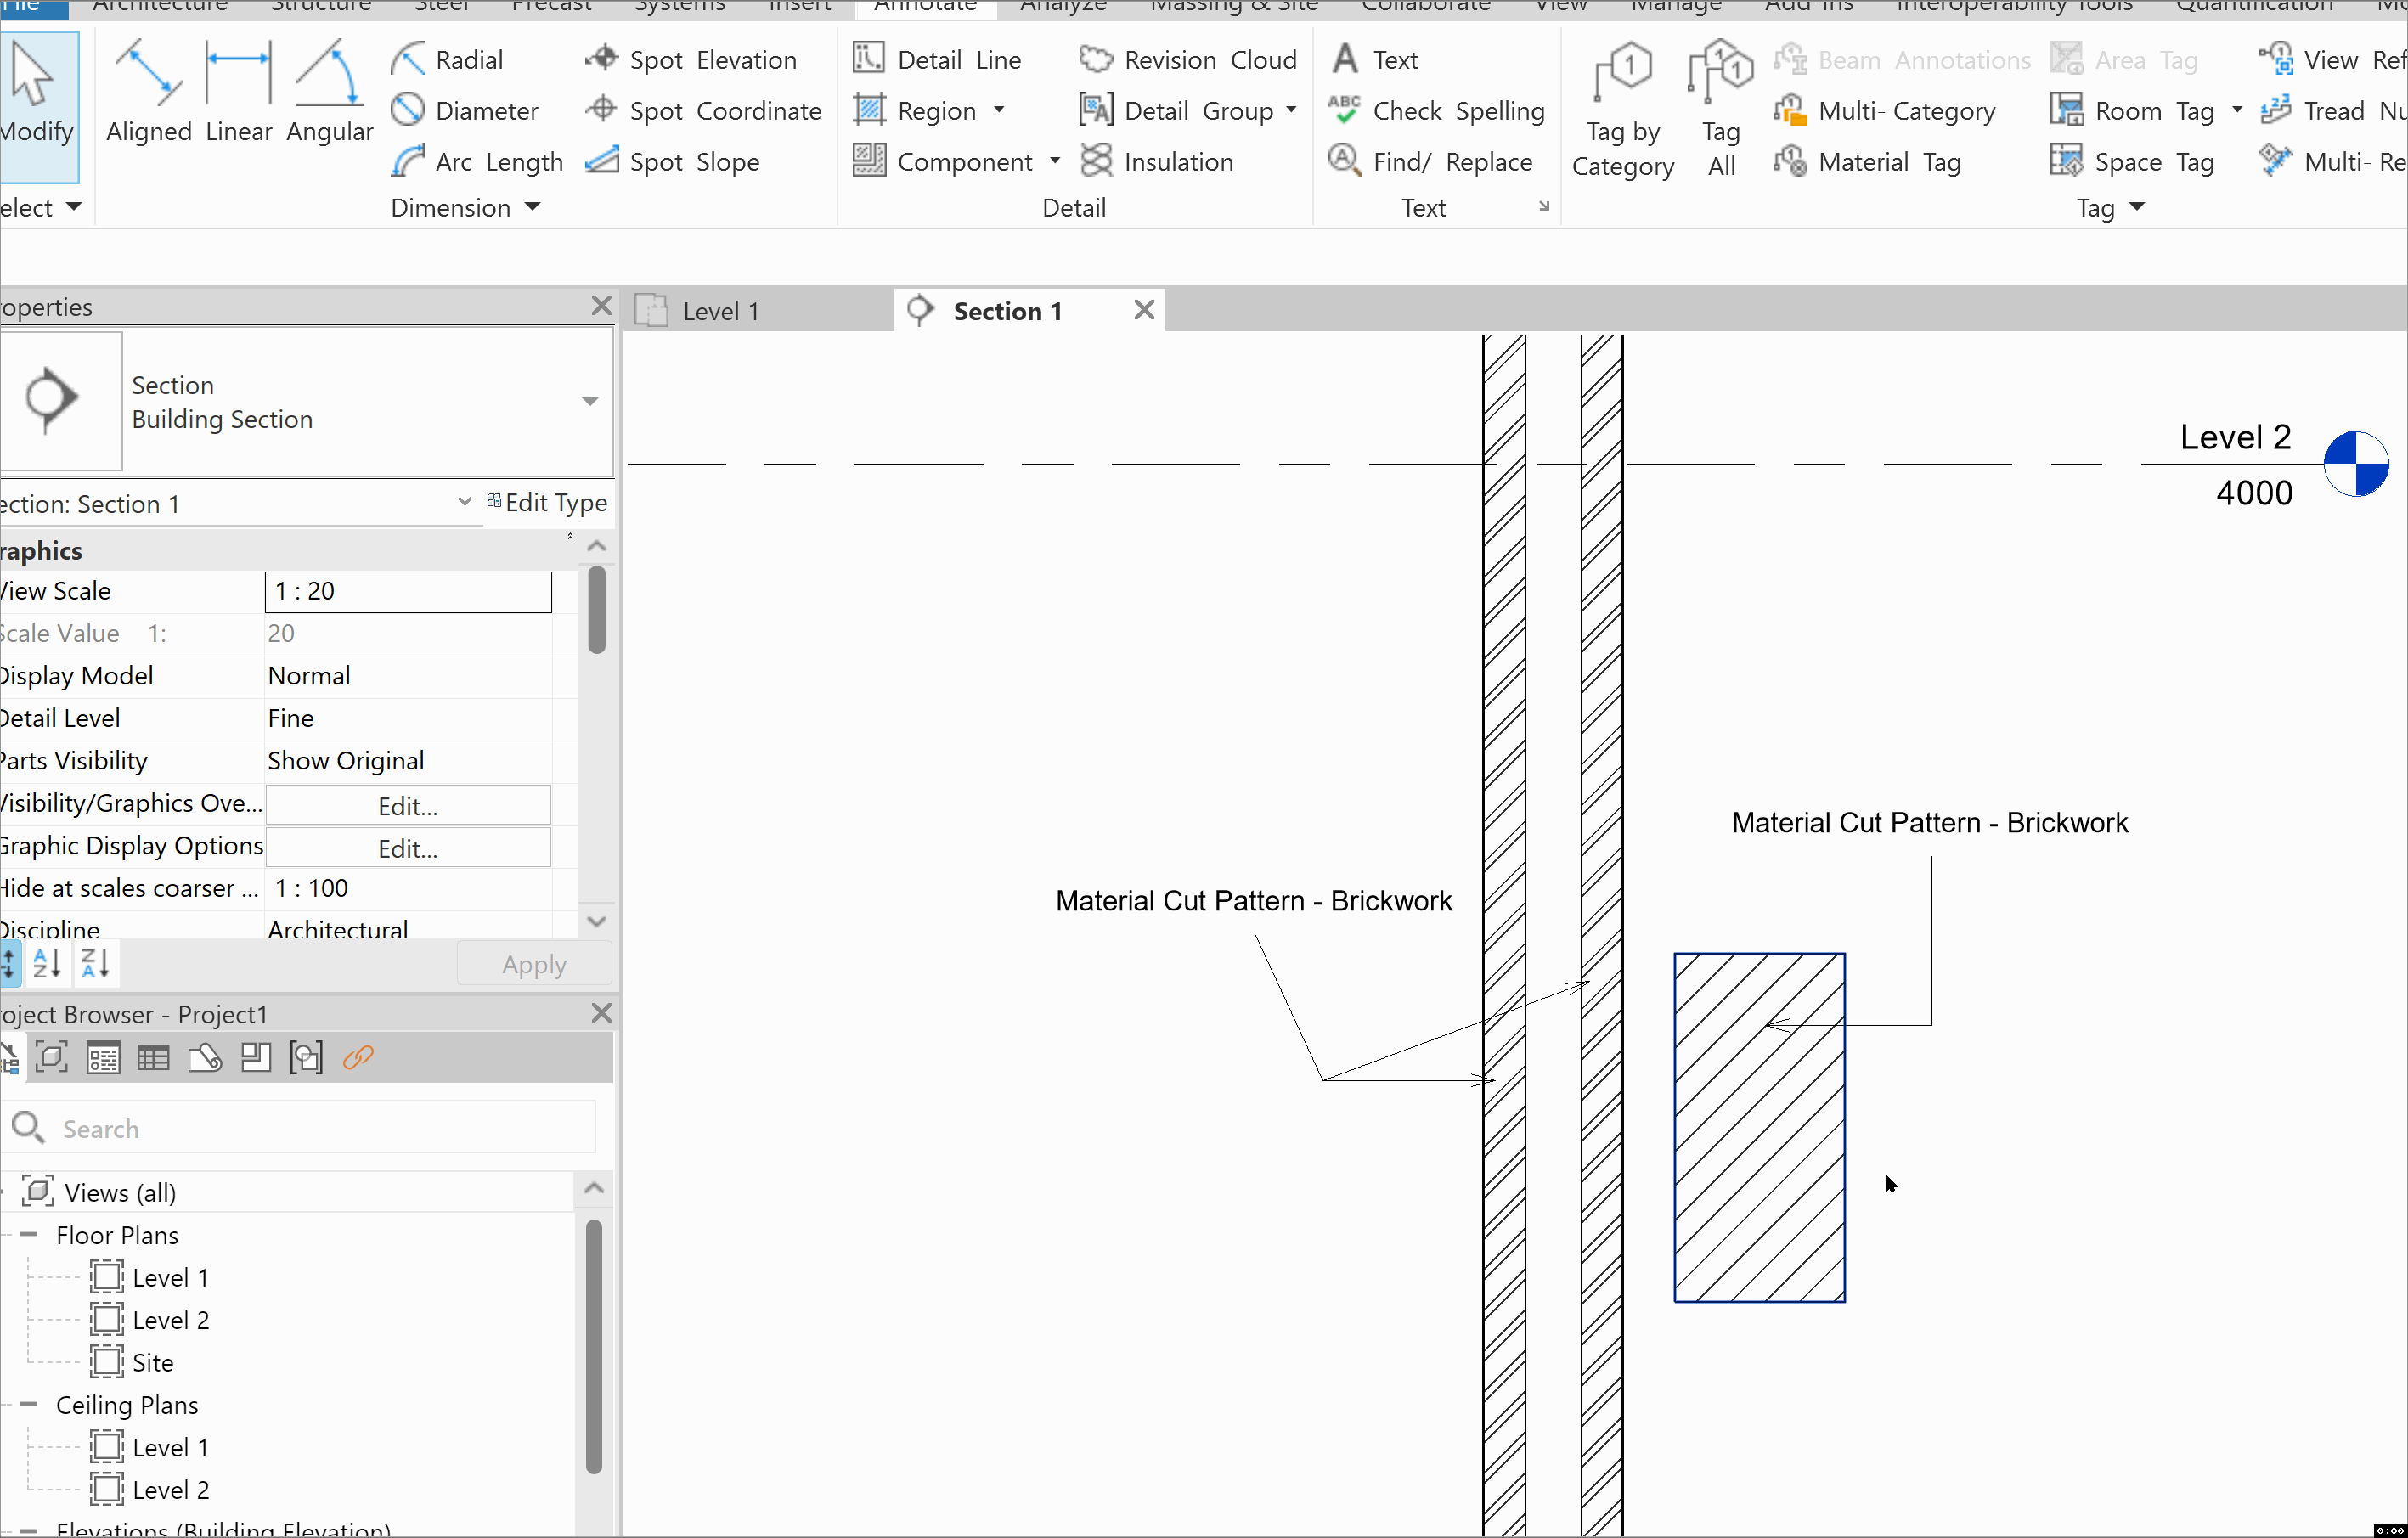The height and width of the screenshot is (1538, 2408).
Task: Click the Tread Number tool
Action: [2332, 110]
